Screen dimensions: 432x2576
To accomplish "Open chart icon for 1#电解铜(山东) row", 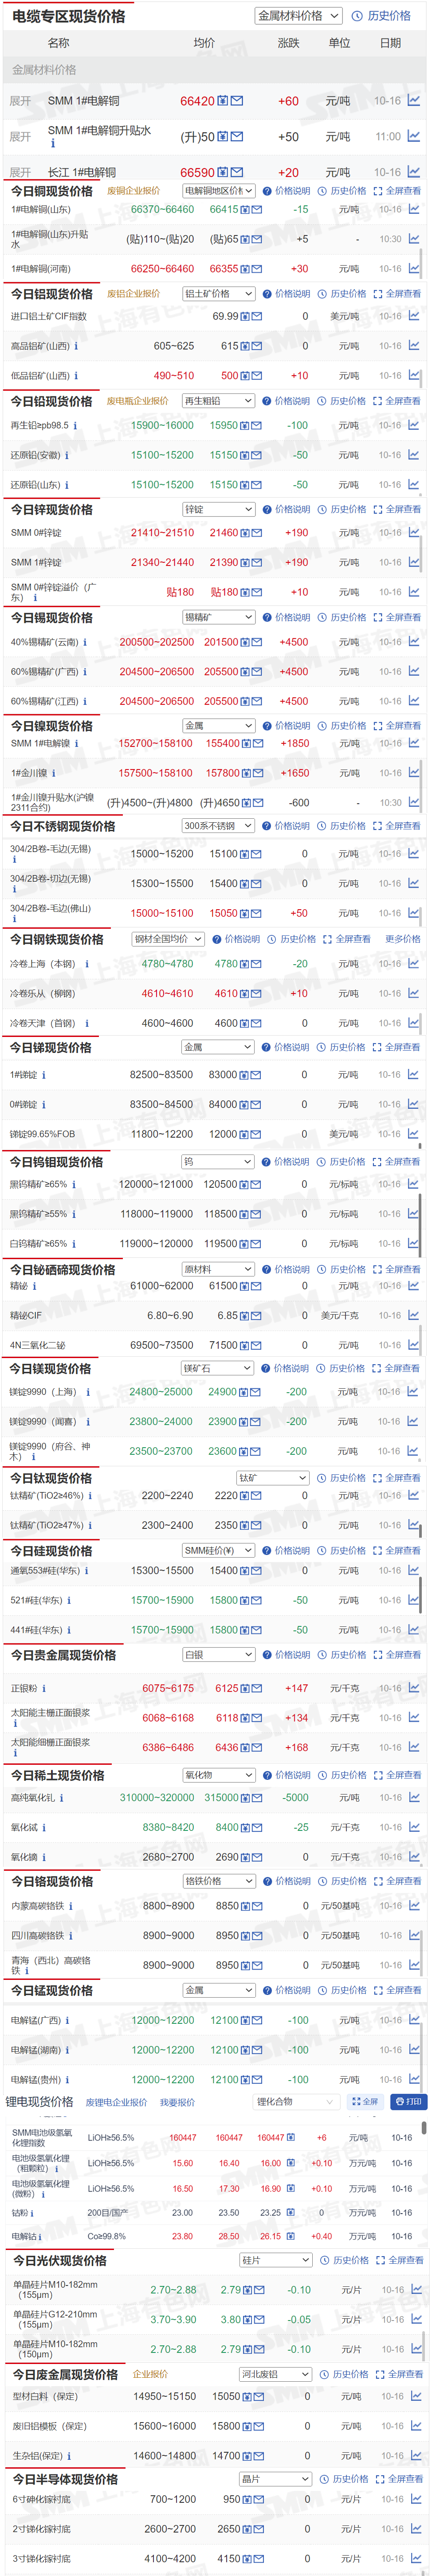I will [413, 209].
